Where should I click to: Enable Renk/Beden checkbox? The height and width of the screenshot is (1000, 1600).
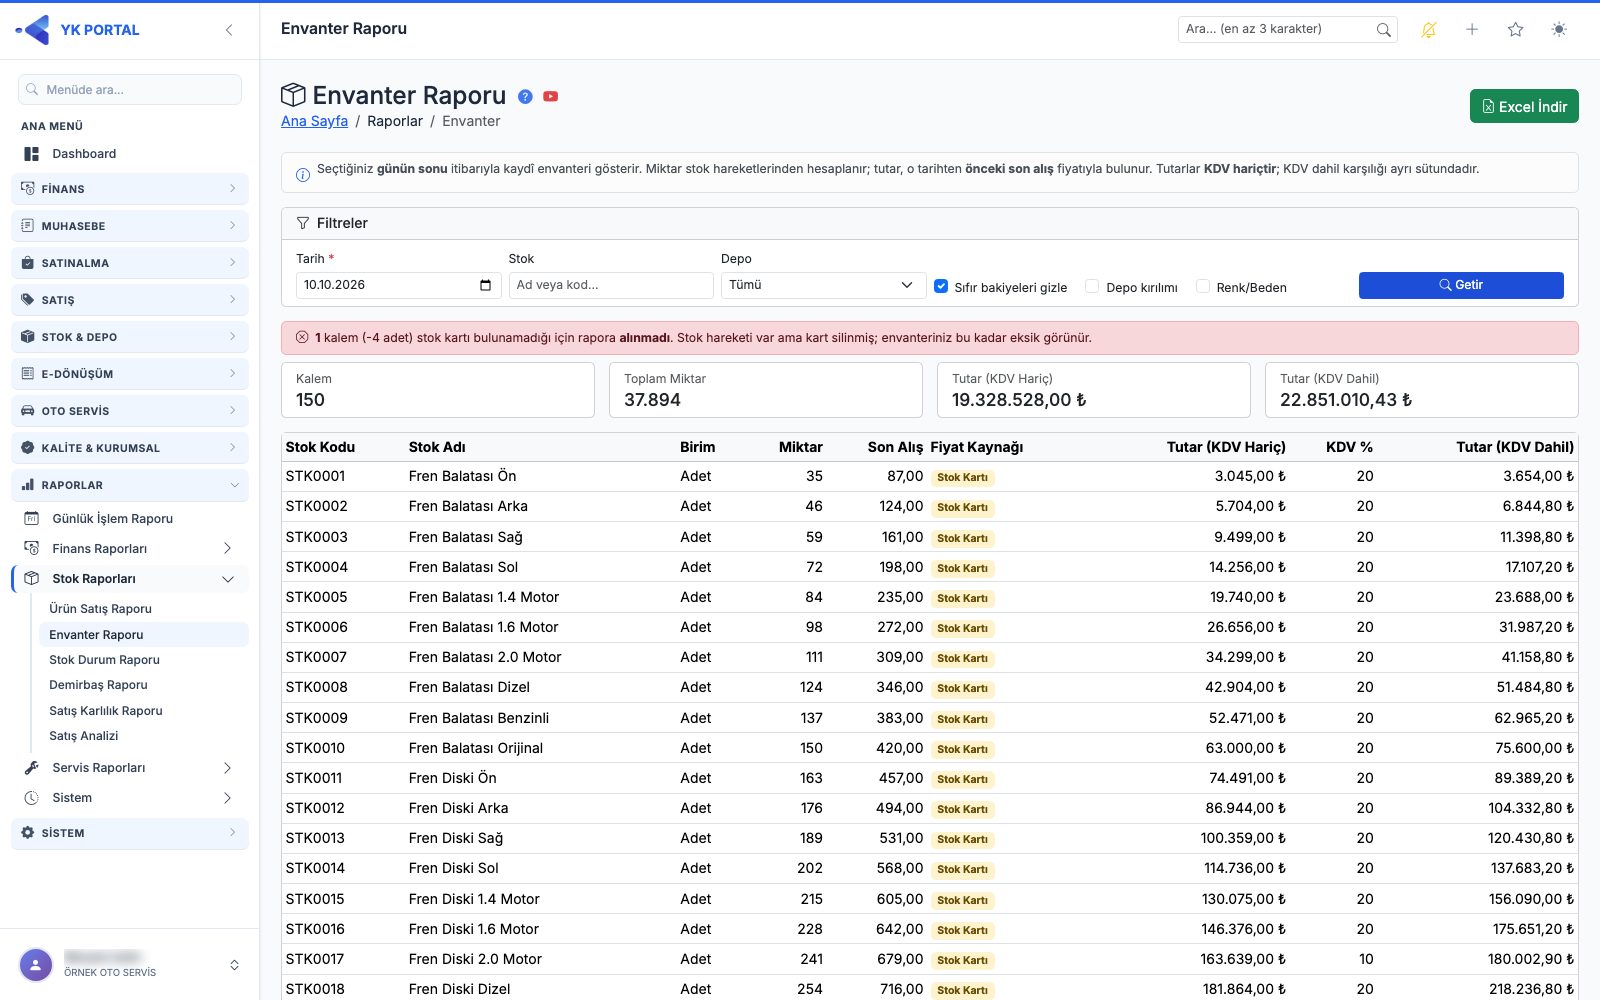tap(1203, 286)
